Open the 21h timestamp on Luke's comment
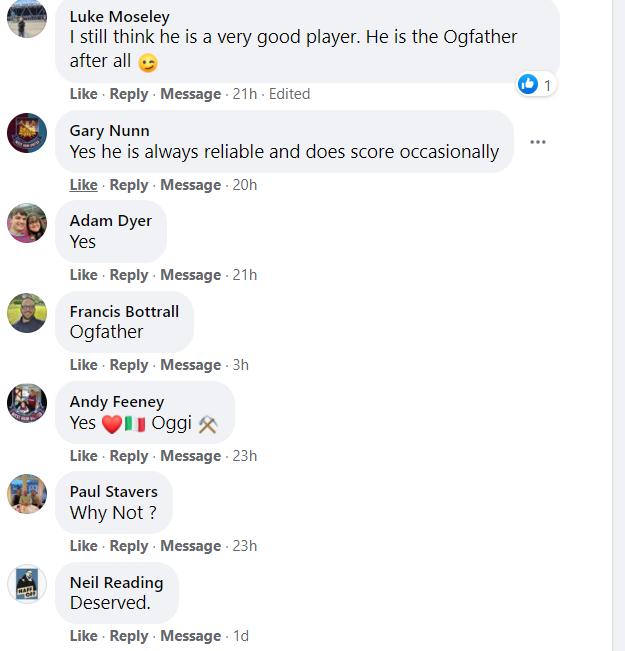This screenshot has width=625, height=651. tap(245, 94)
